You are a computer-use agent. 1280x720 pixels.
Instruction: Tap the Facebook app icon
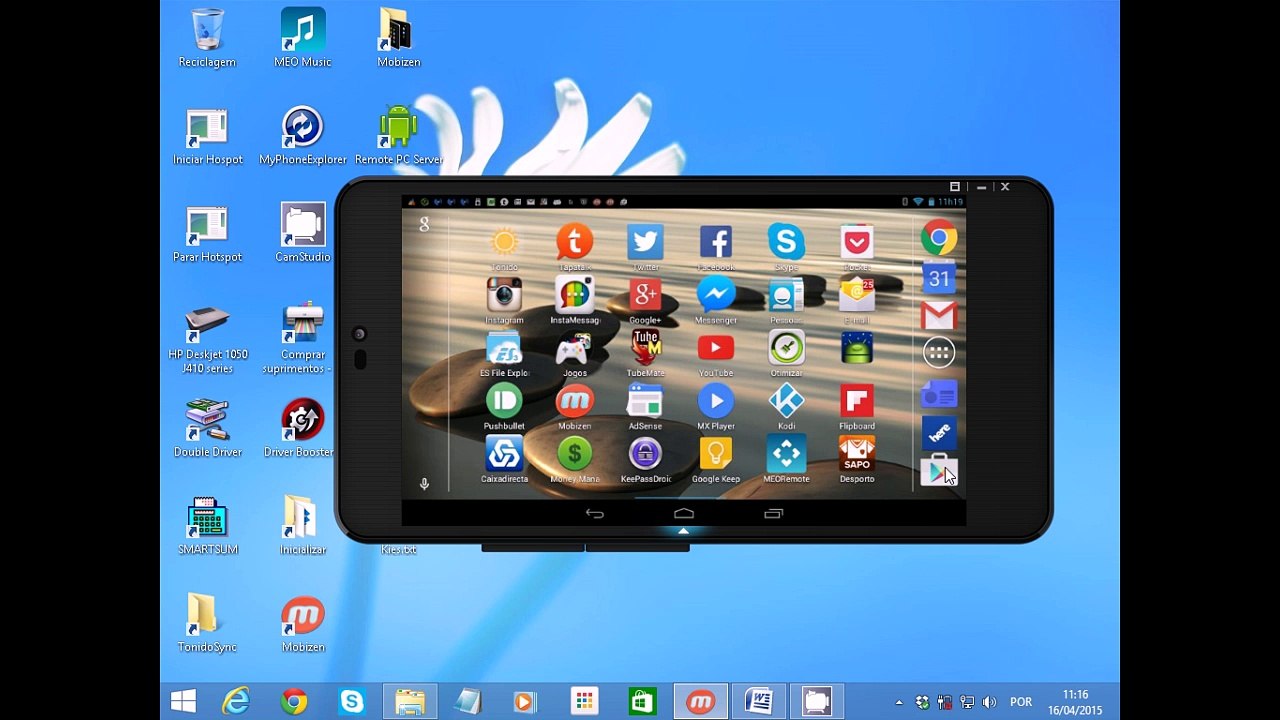(715, 242)
